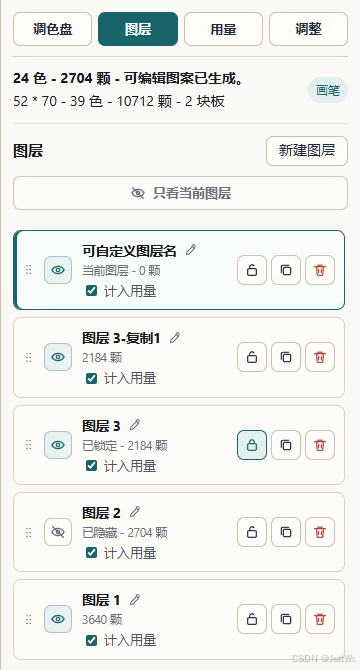360x670 pixels.
Task: Create a layer with 新建图层
Action: pyautogui.click(x=307, y=151)
